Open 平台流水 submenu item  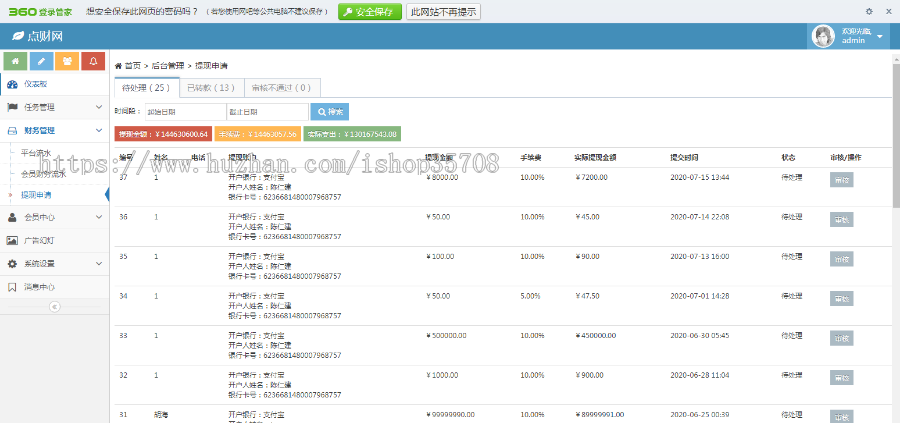point(36,153)
